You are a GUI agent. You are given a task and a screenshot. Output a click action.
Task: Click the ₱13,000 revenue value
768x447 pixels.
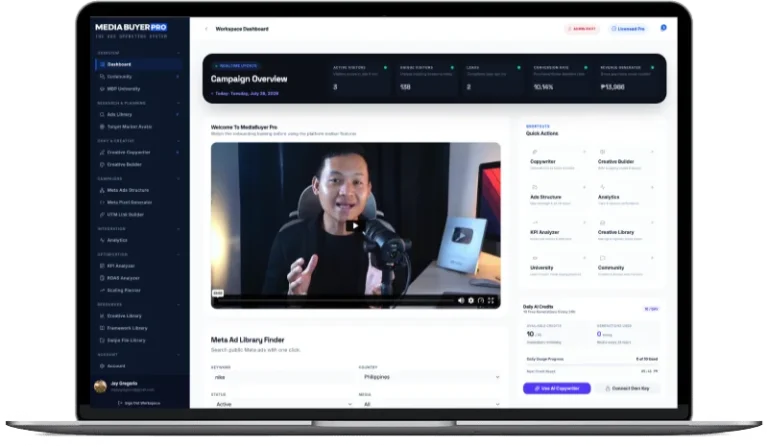[612, 87]
